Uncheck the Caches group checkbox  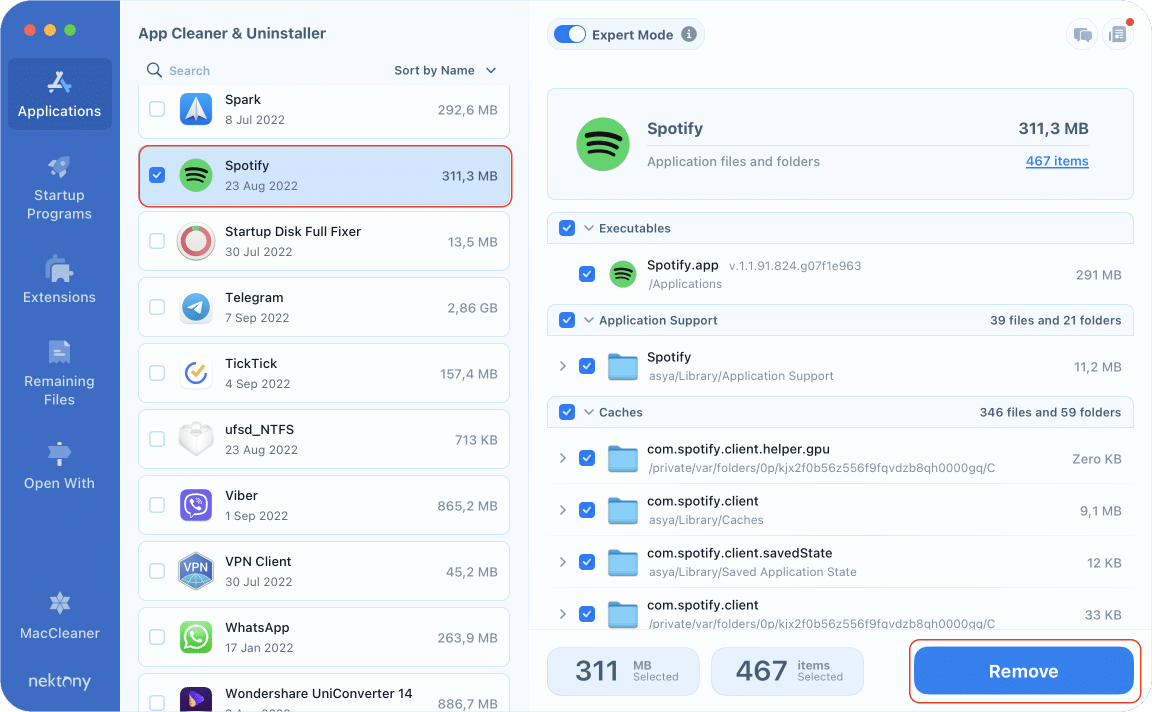coord(567,411)
